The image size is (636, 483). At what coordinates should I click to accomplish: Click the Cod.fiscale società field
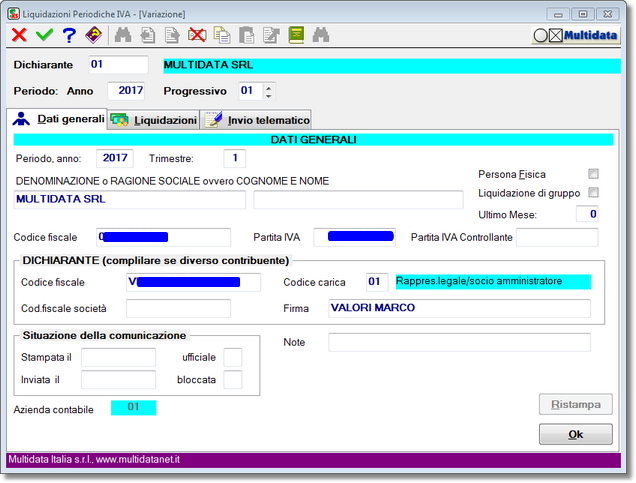(178, 309)
